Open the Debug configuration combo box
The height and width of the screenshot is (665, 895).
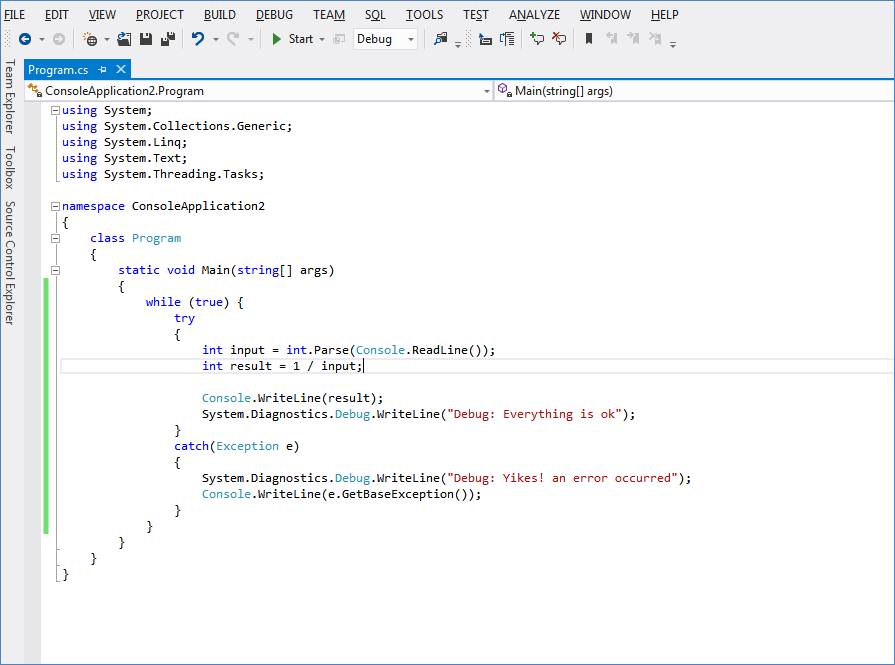(x=385, y=39)
